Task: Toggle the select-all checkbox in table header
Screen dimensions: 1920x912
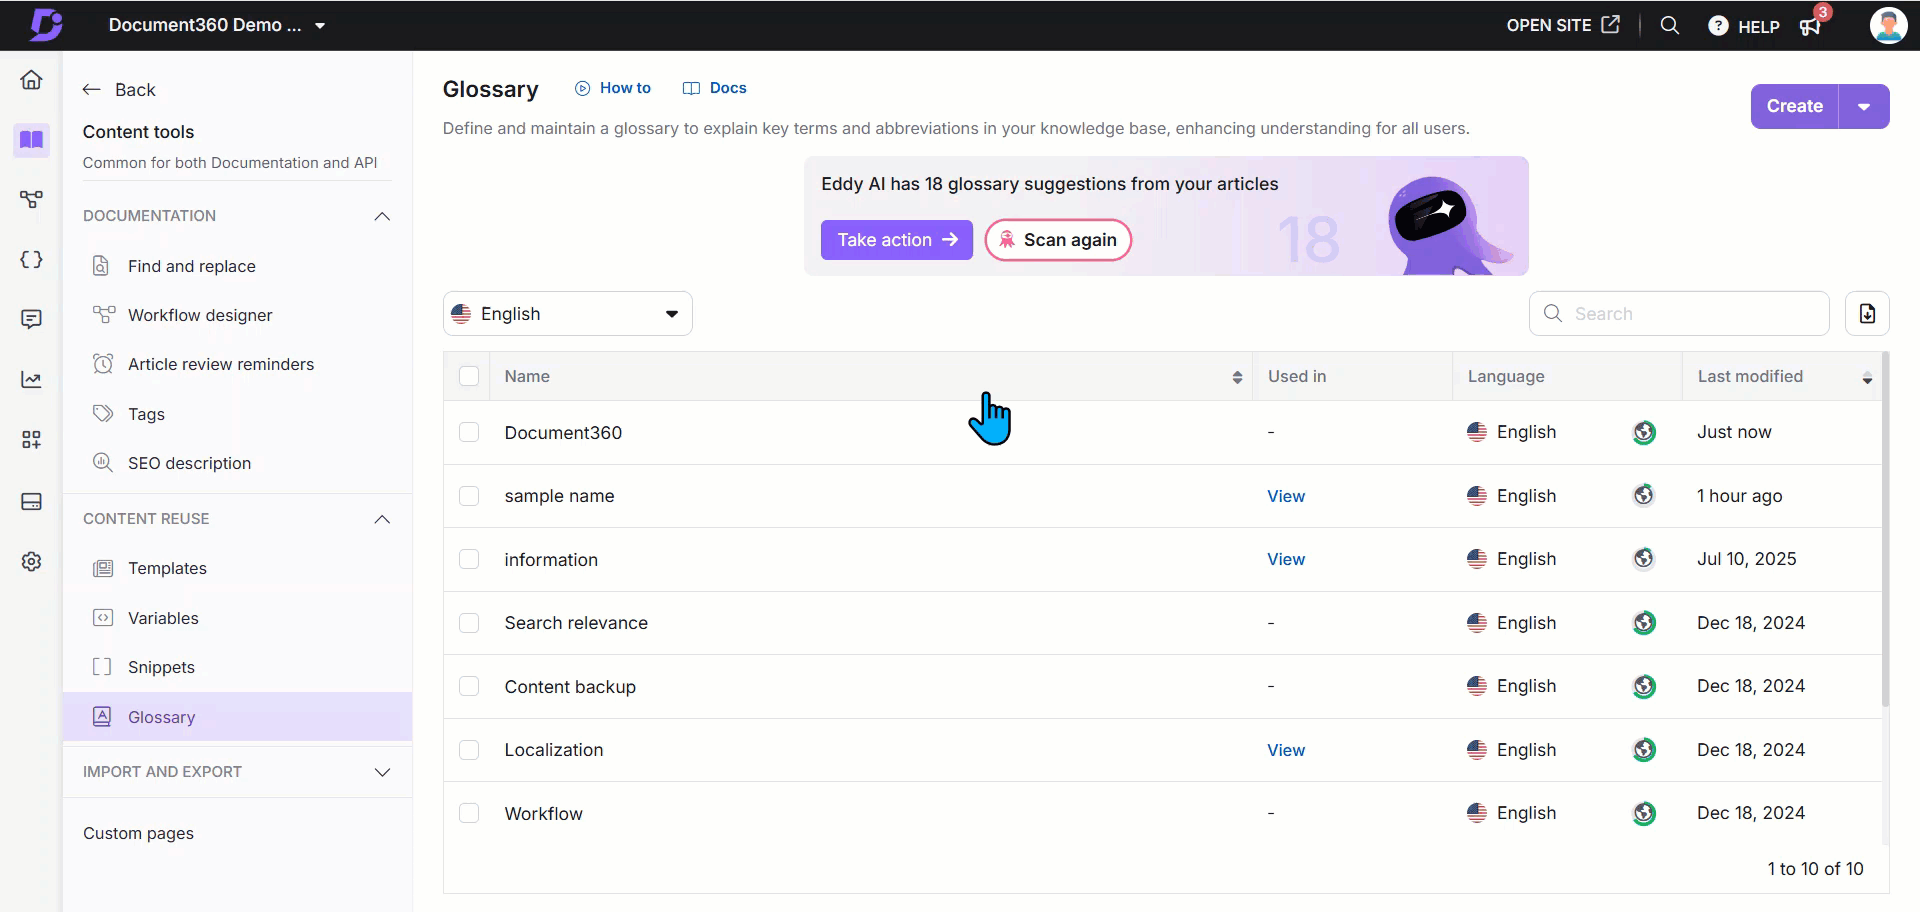Action: pyautogui.click(x=469, y=376)
